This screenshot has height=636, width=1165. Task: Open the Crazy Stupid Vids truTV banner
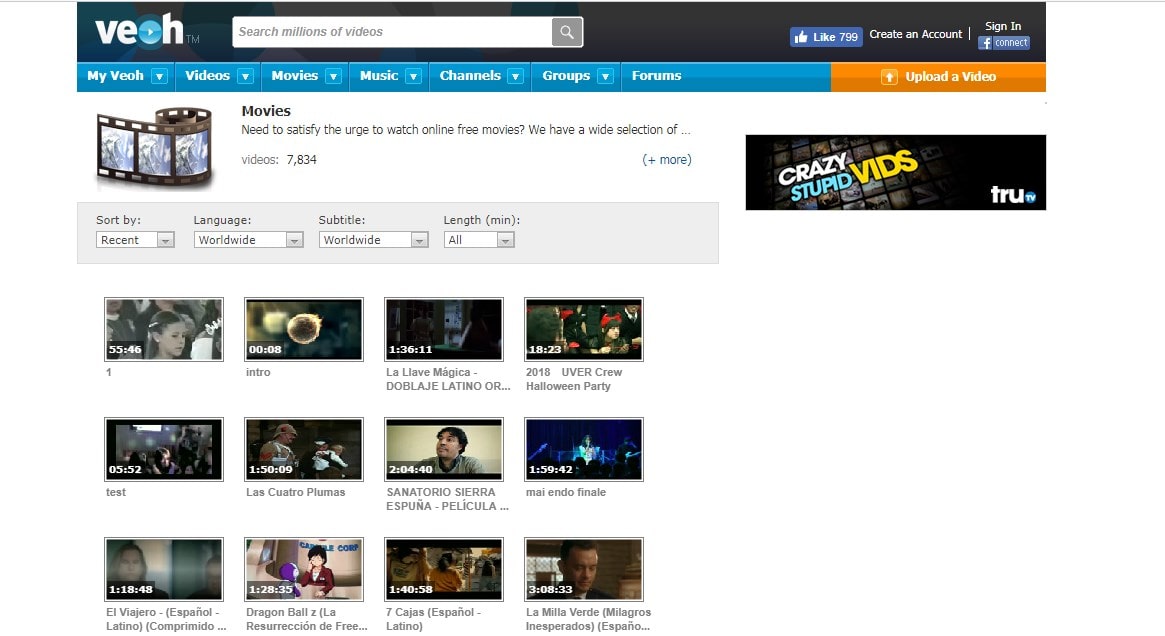point(895,172)
